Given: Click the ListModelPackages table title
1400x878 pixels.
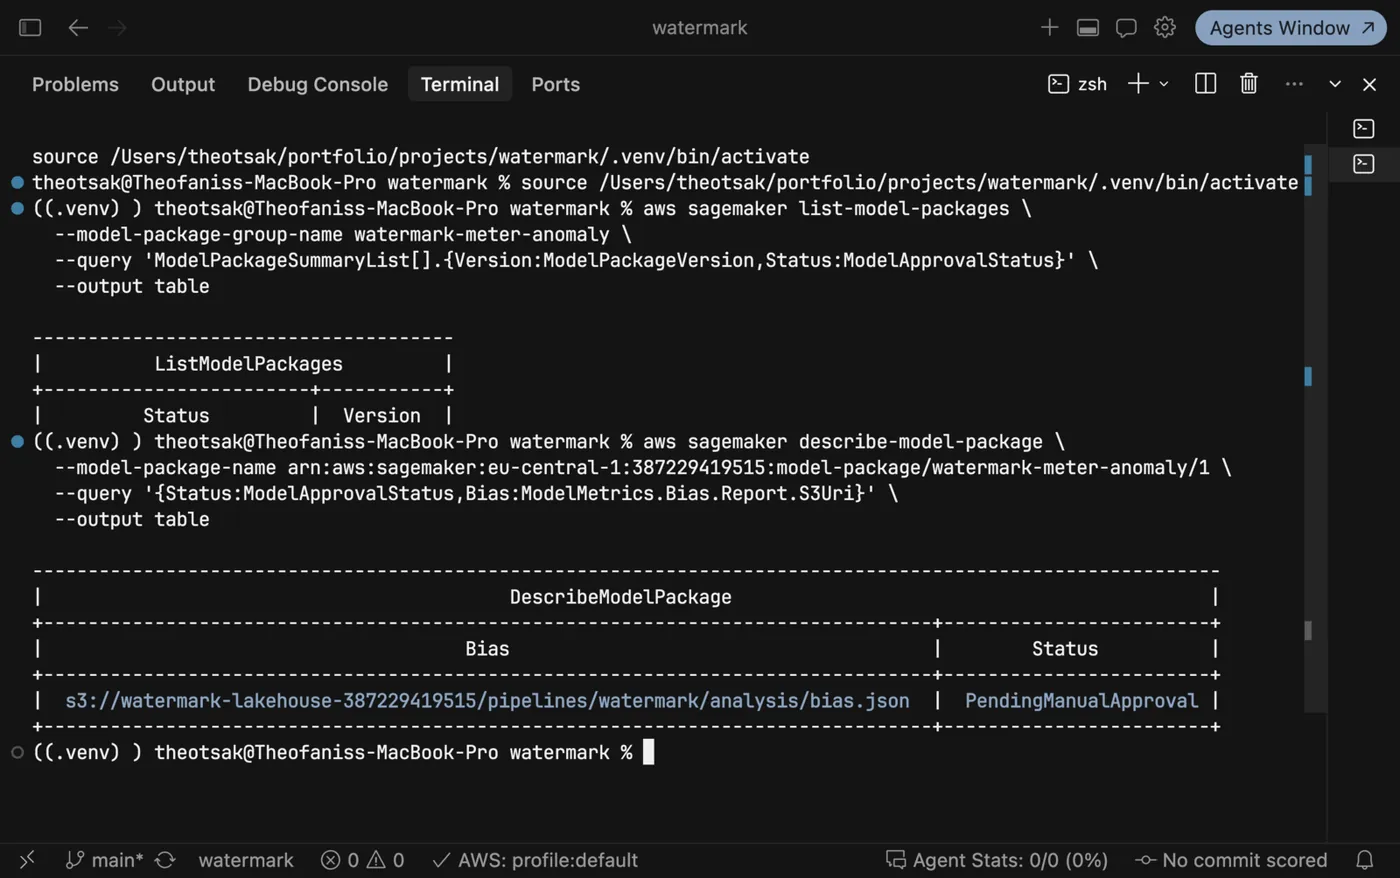Looking at the screenshot, I should (248, 364).
